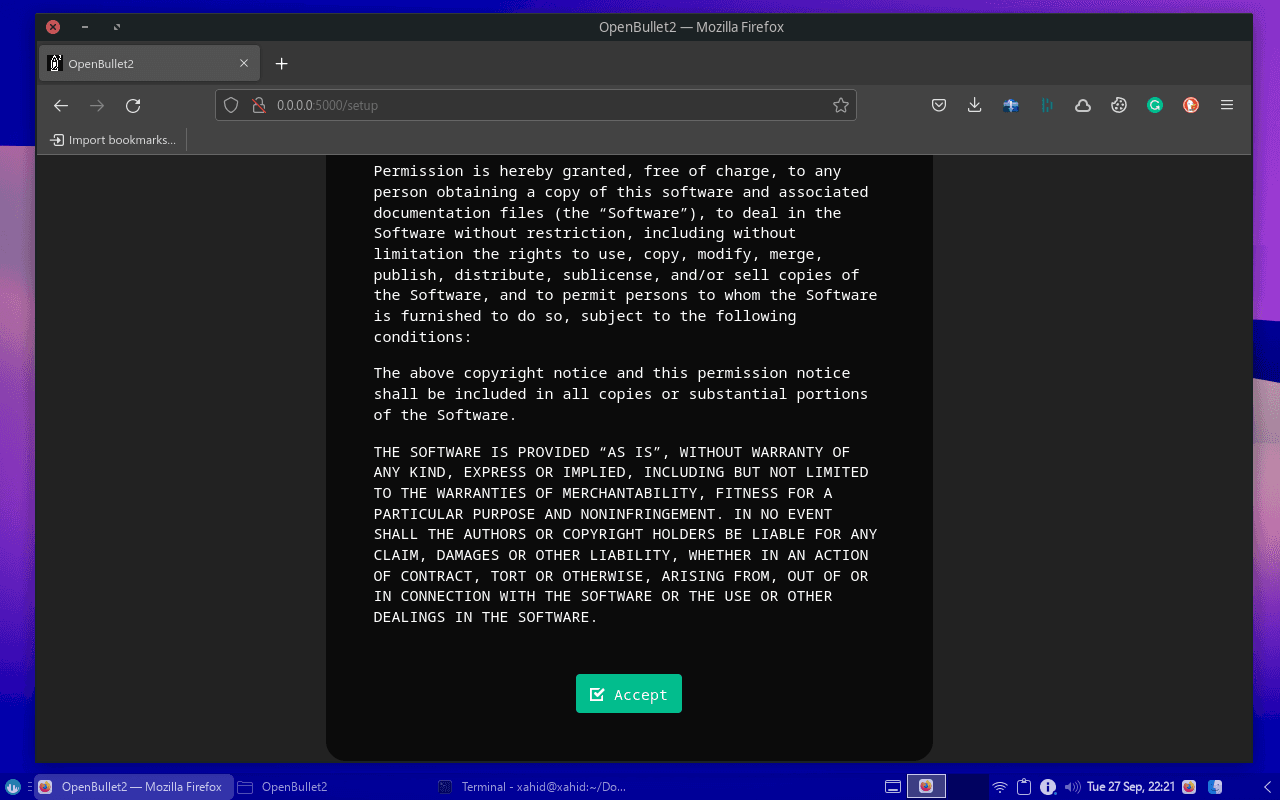Open the Firefox application menu
This screenshot has height=800, width=1280.
coord(1226,105)
